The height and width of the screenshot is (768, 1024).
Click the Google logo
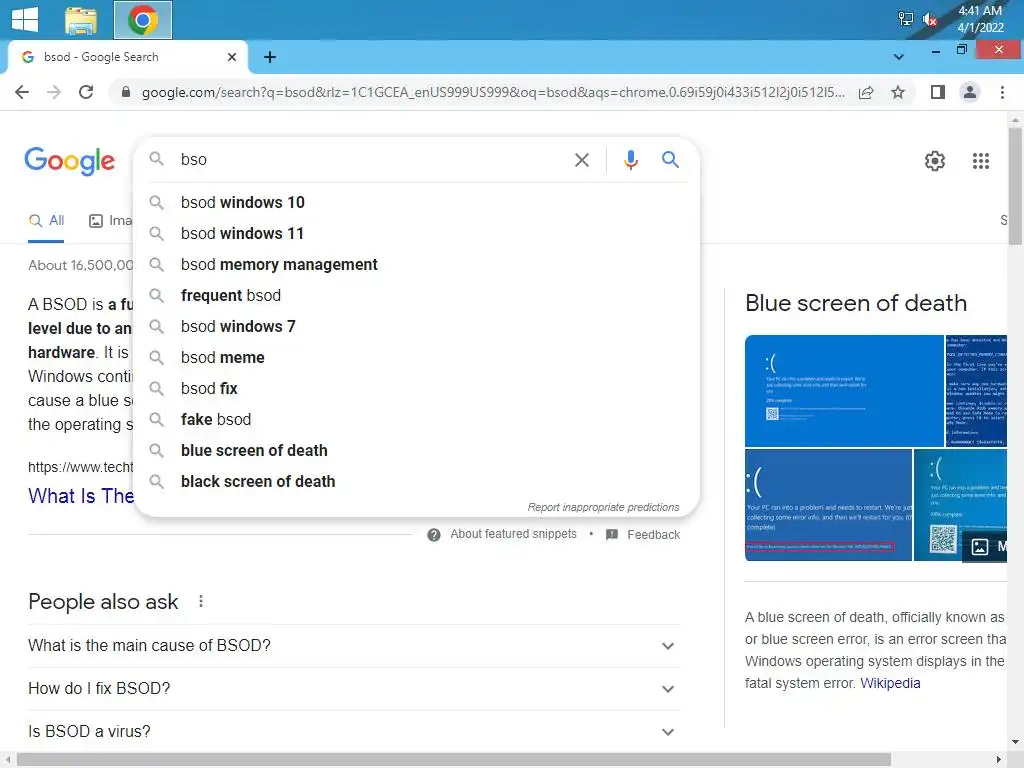click(x=69, y=161)
